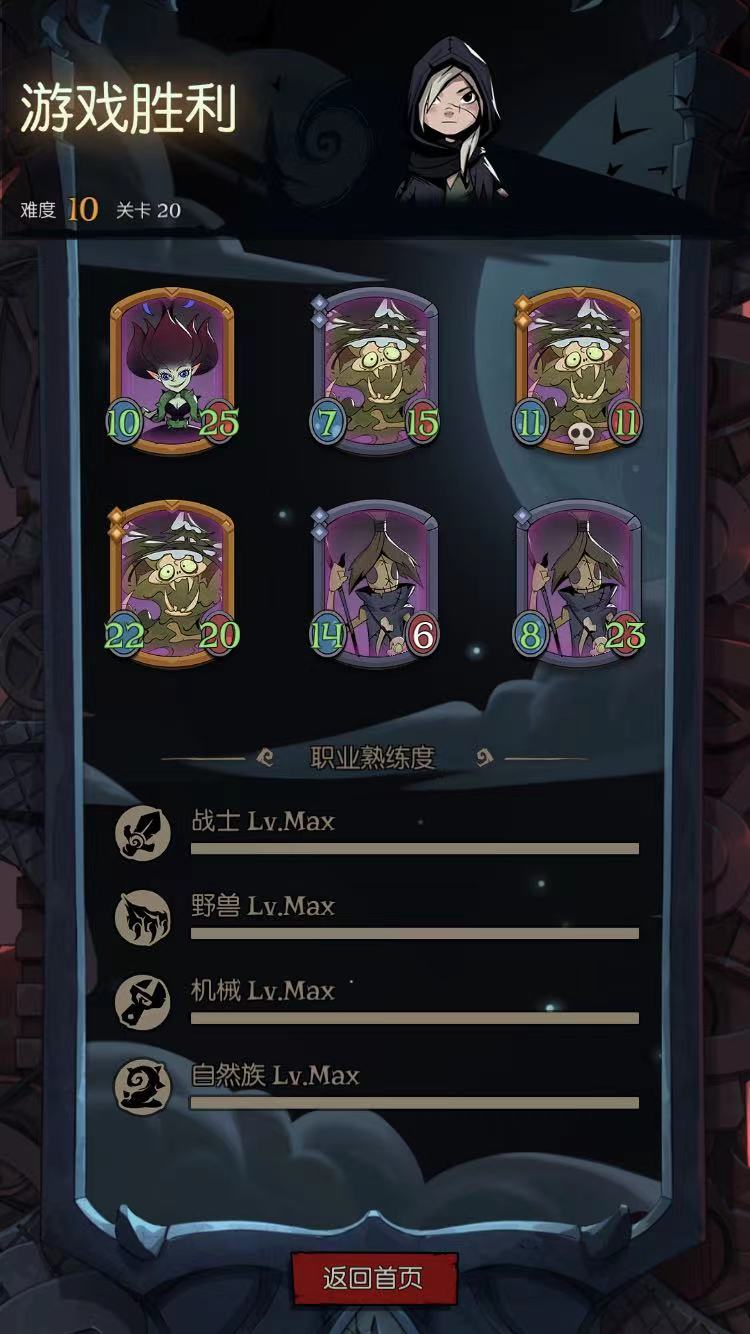
Task: Click the 职业熟练度 section heading
Action: pyautogui.click(x=373, y=758)
